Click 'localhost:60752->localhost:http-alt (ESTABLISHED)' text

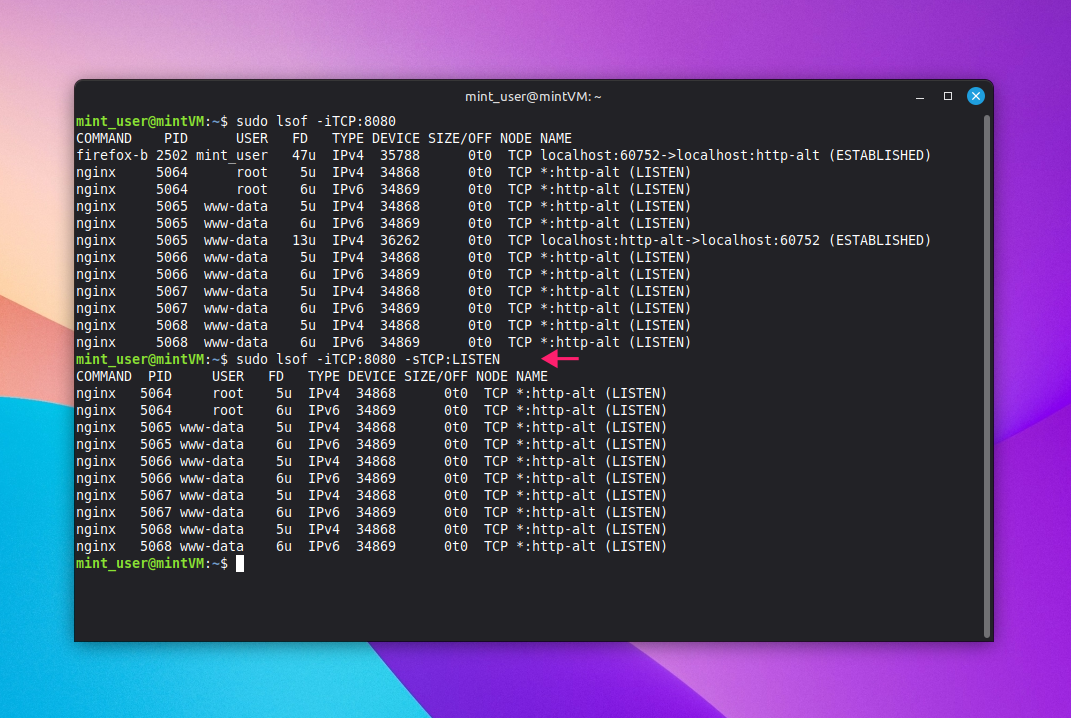coord(736,156)
